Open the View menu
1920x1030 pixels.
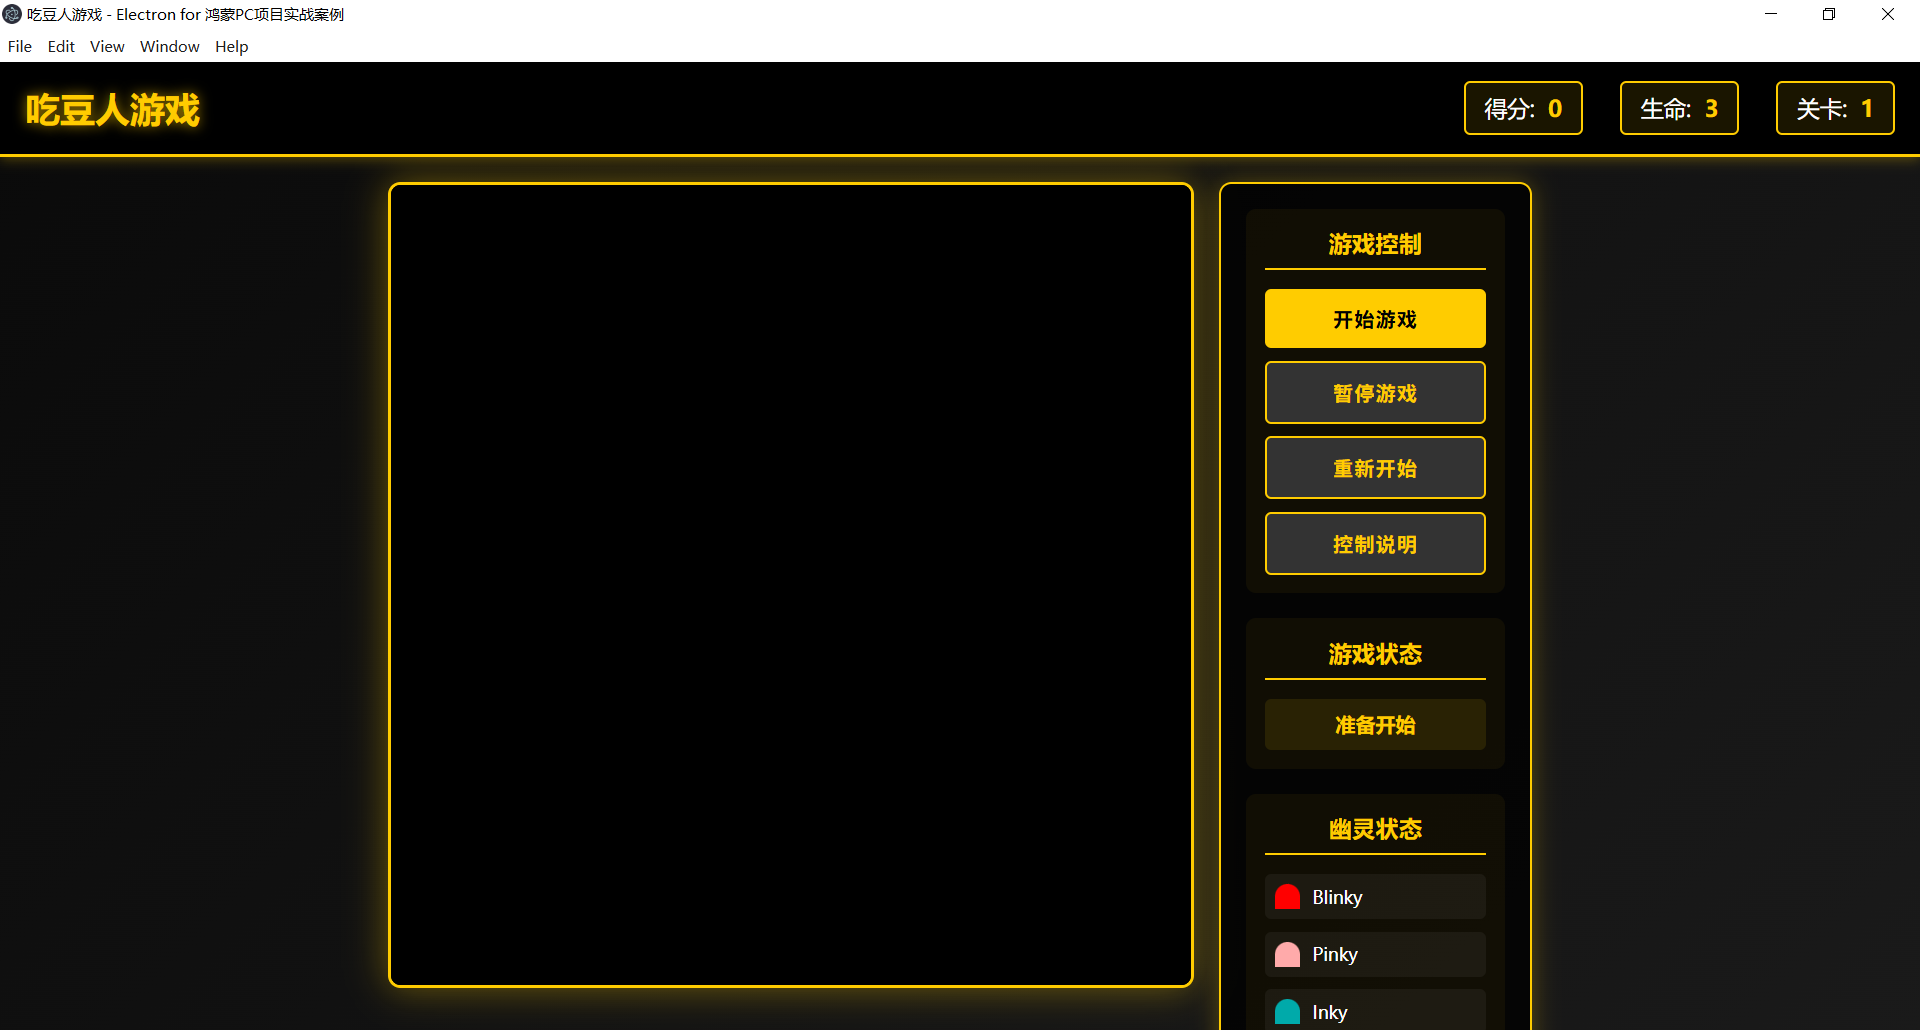coord(107,46)
